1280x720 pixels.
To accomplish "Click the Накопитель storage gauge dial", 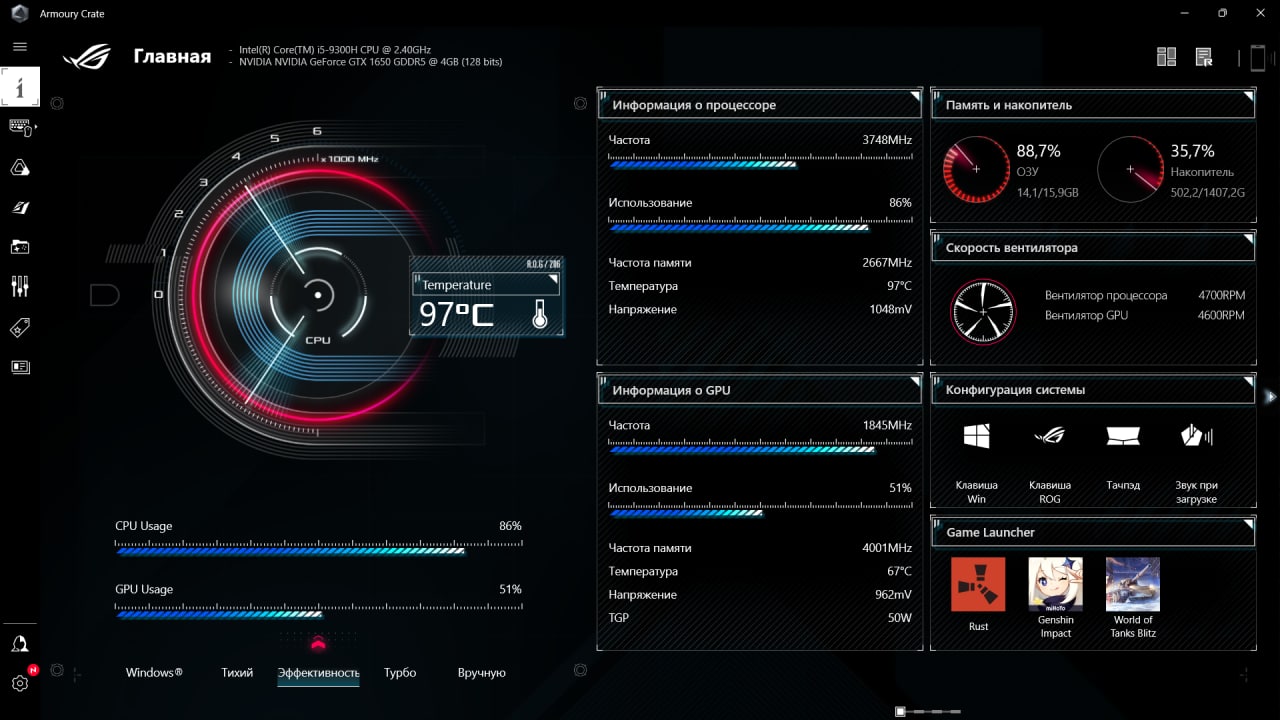I will tap(1131, 169).
